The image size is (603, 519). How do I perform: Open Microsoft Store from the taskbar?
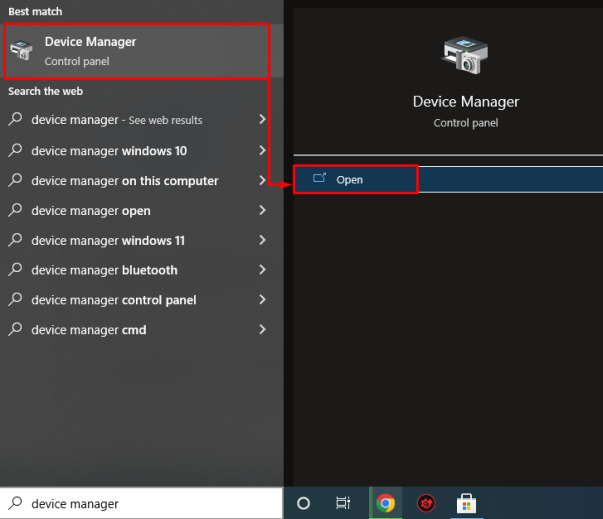(465, 503)
